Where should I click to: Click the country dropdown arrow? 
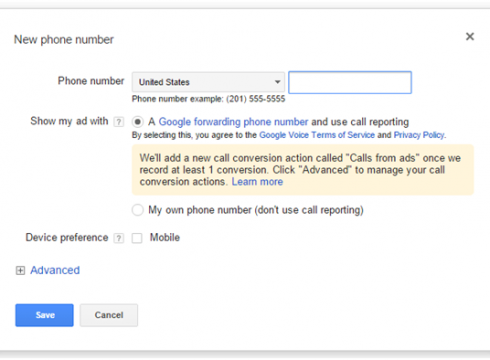tap(277, 82)
